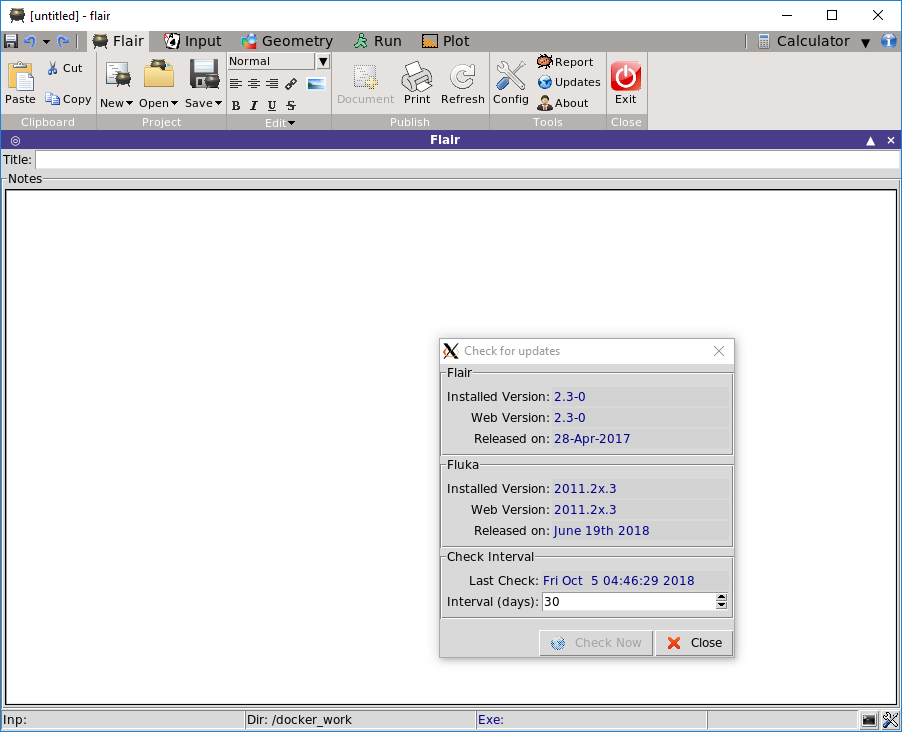Click the Title input field

[467, 159]
